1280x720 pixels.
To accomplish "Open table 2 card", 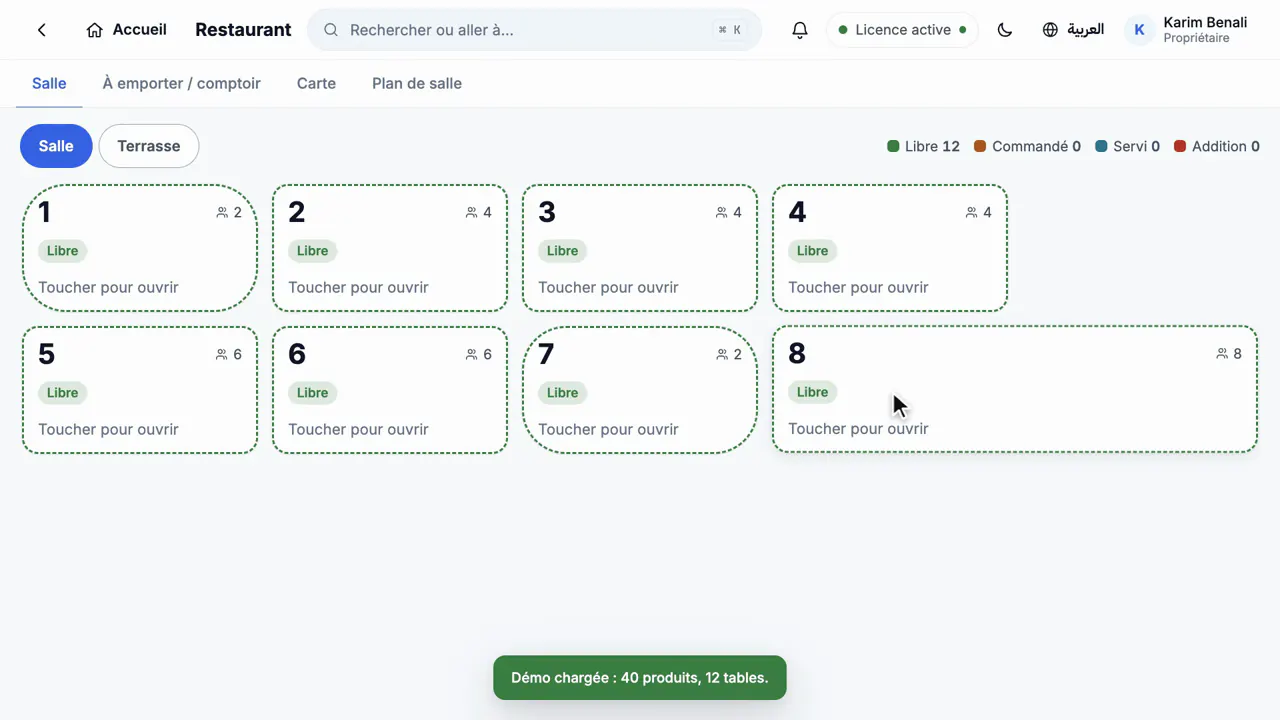I will 390,248.
